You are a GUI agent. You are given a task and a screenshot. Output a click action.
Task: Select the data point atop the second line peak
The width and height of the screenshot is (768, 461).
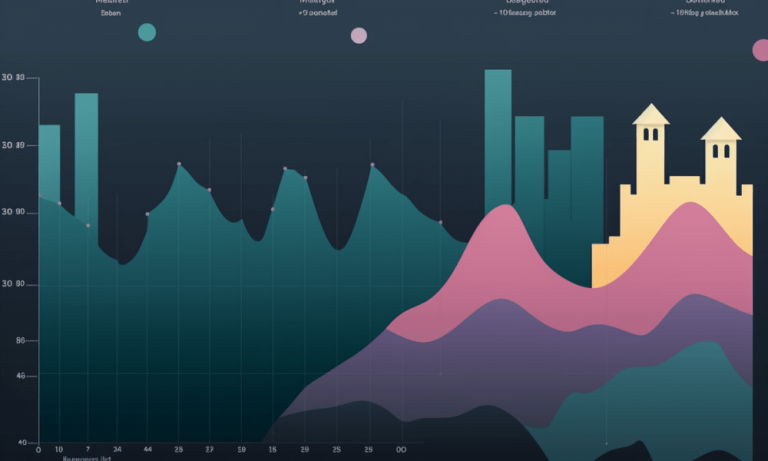click(x=285, y=169)
